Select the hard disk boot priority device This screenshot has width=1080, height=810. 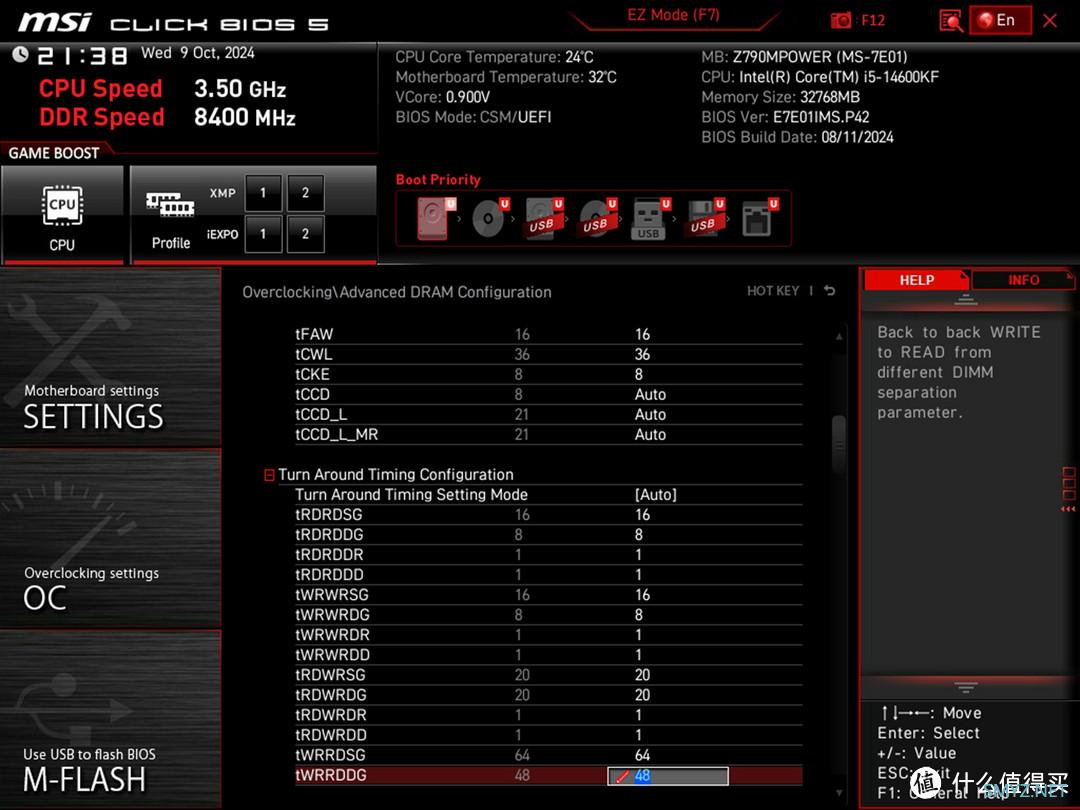point(435,218)
